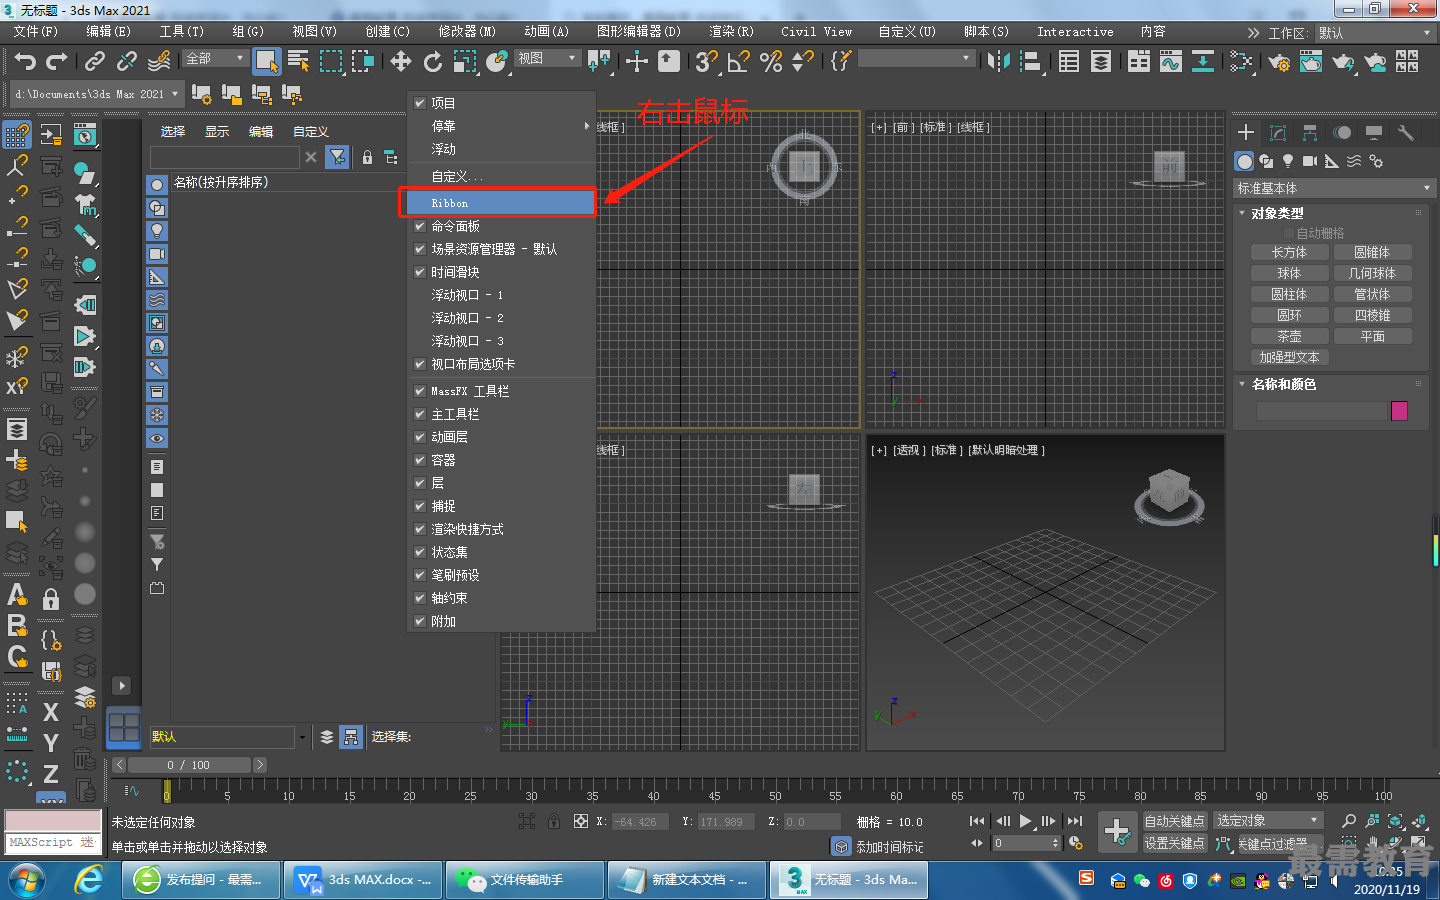Open the 标准基本体 dropdown
The image size is (1440, 900).
[x=1334, y=188]
